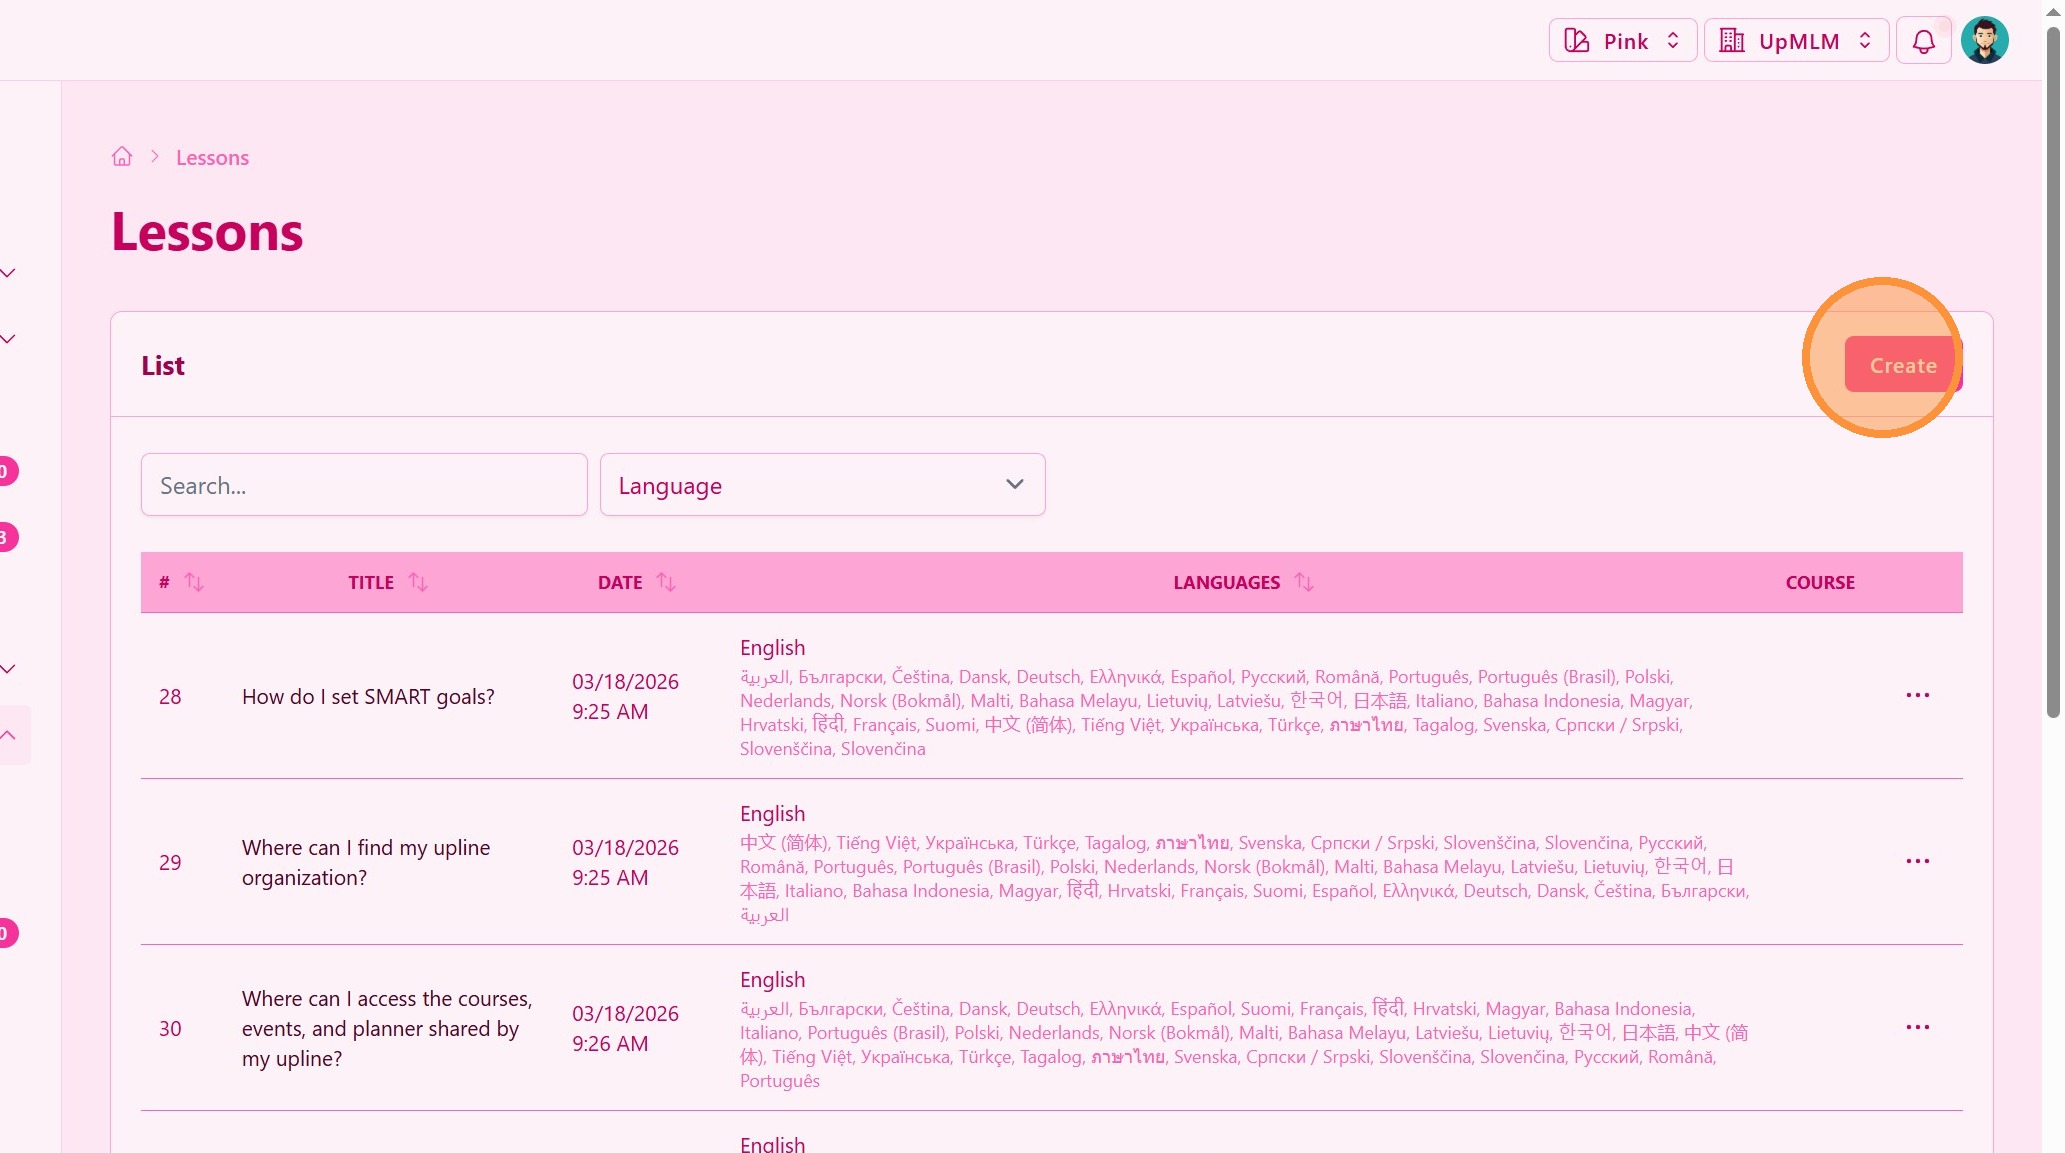The height and width of the screenshot is (1153, 2065).
Task: Open the UpMLM organization switcher
Action: [1795, 41]
